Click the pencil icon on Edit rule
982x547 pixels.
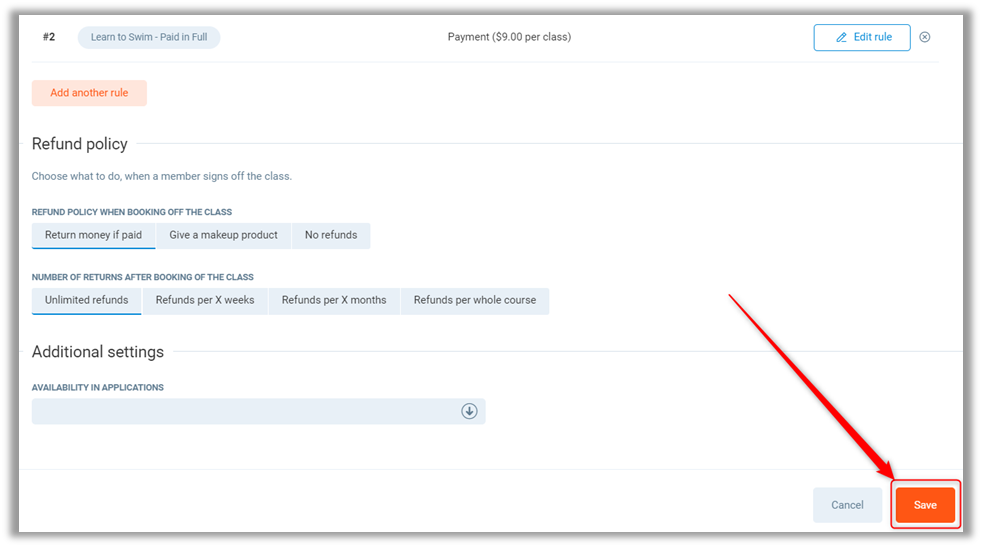(838, 37)
